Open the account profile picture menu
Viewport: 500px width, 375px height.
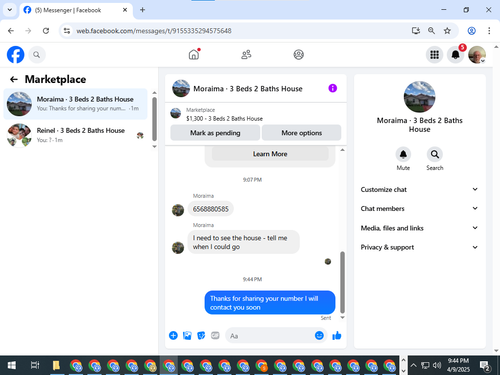coord(477,55)
